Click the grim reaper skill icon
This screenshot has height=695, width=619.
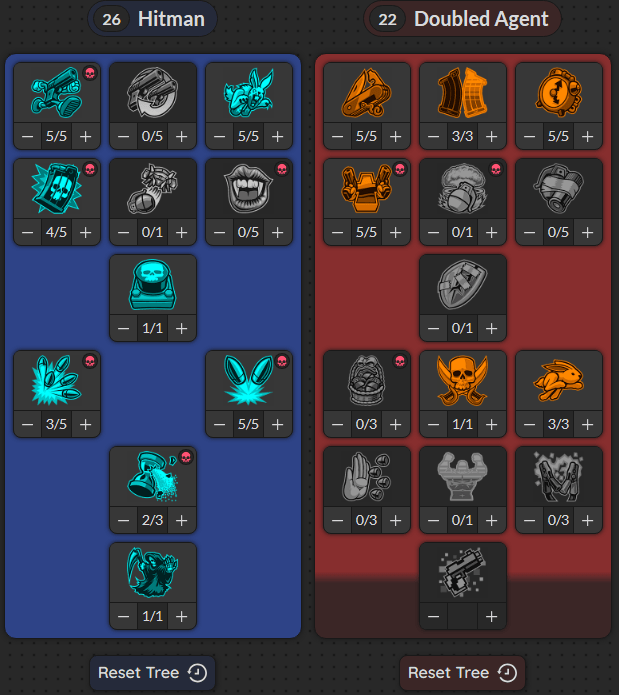click(x=152, y=572)
